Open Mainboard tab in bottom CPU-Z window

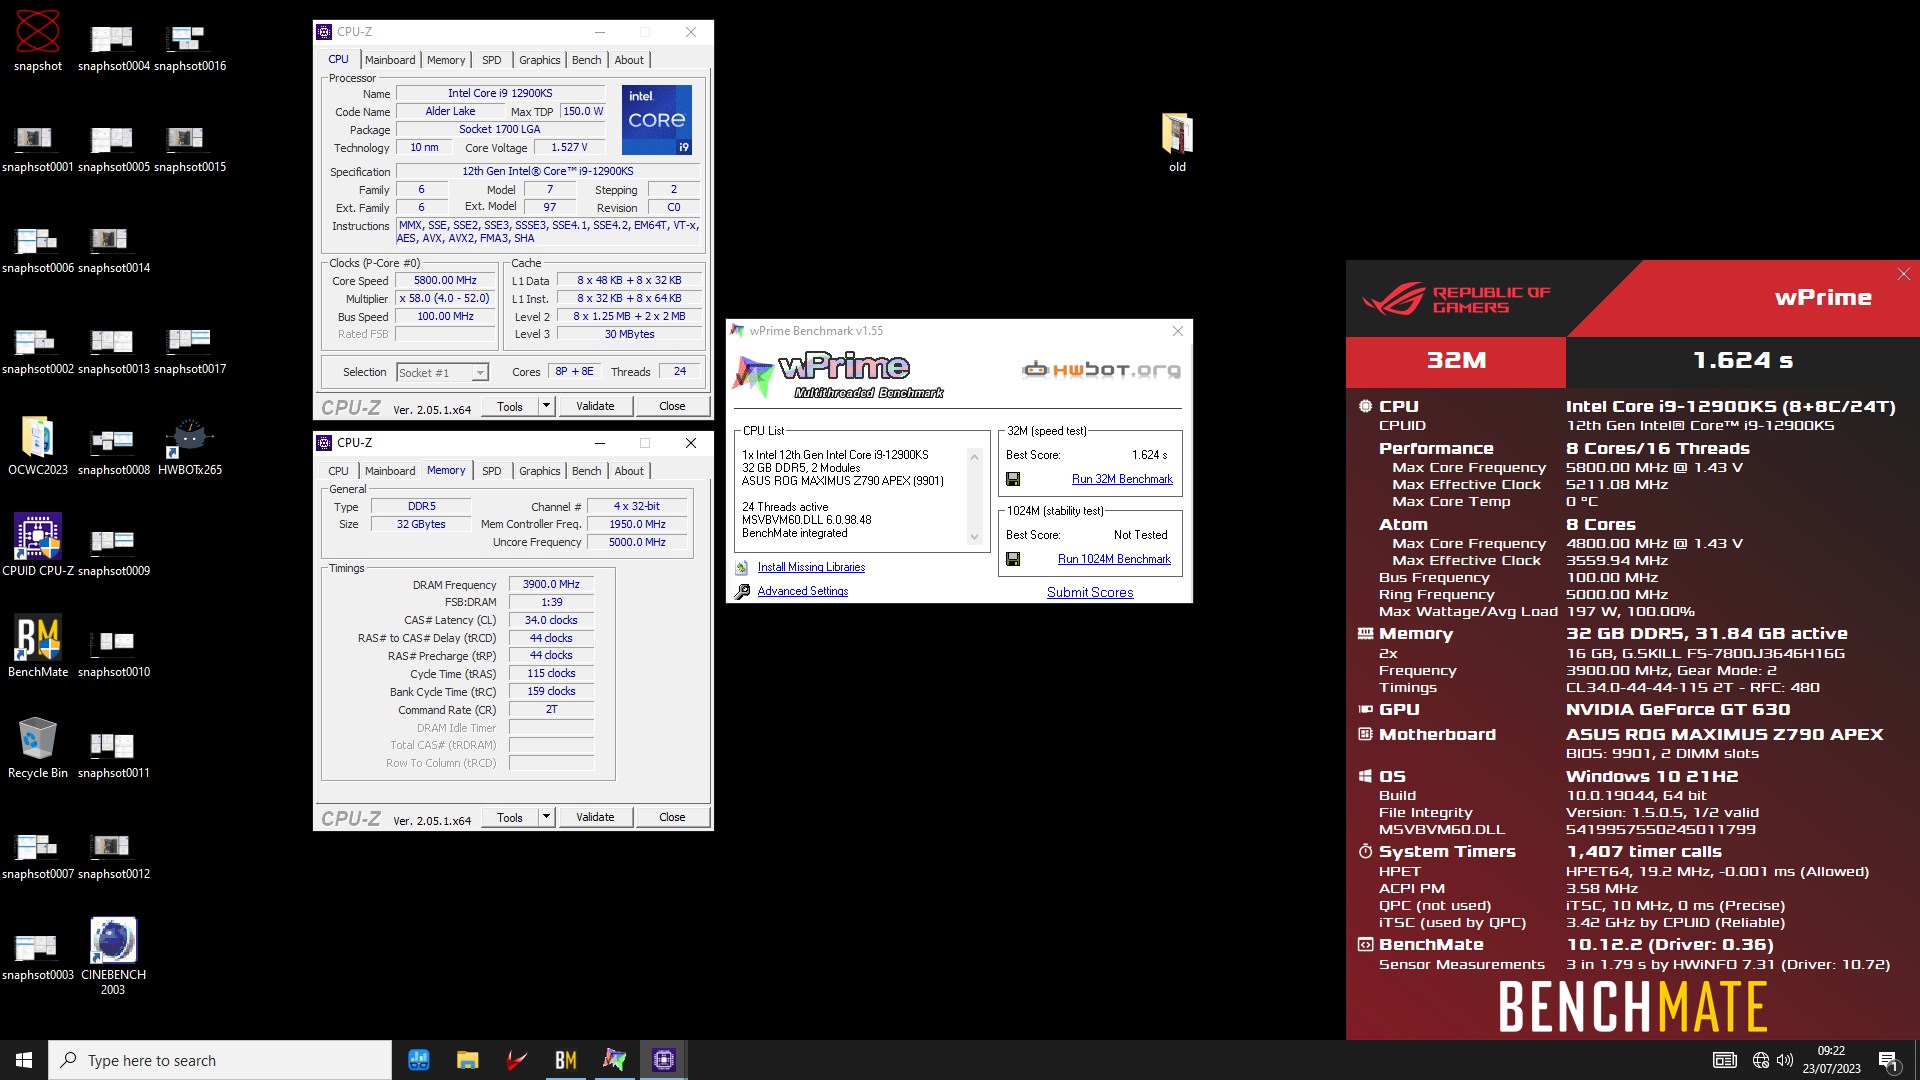[390, 471]
